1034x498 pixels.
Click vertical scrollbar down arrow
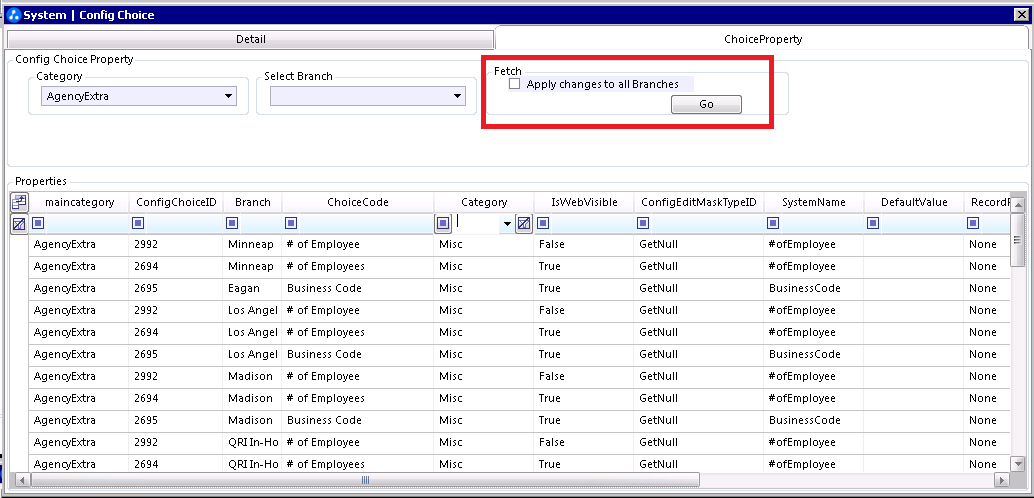(x=1018, y=464)
